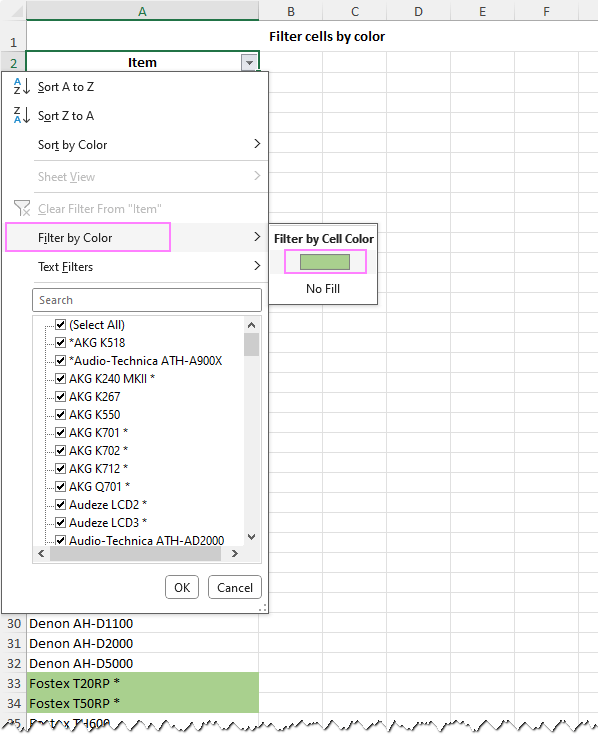This screenshot has height=737, width=598.
Task: Click the list scroll-down arrow
Action: point(252,537)
